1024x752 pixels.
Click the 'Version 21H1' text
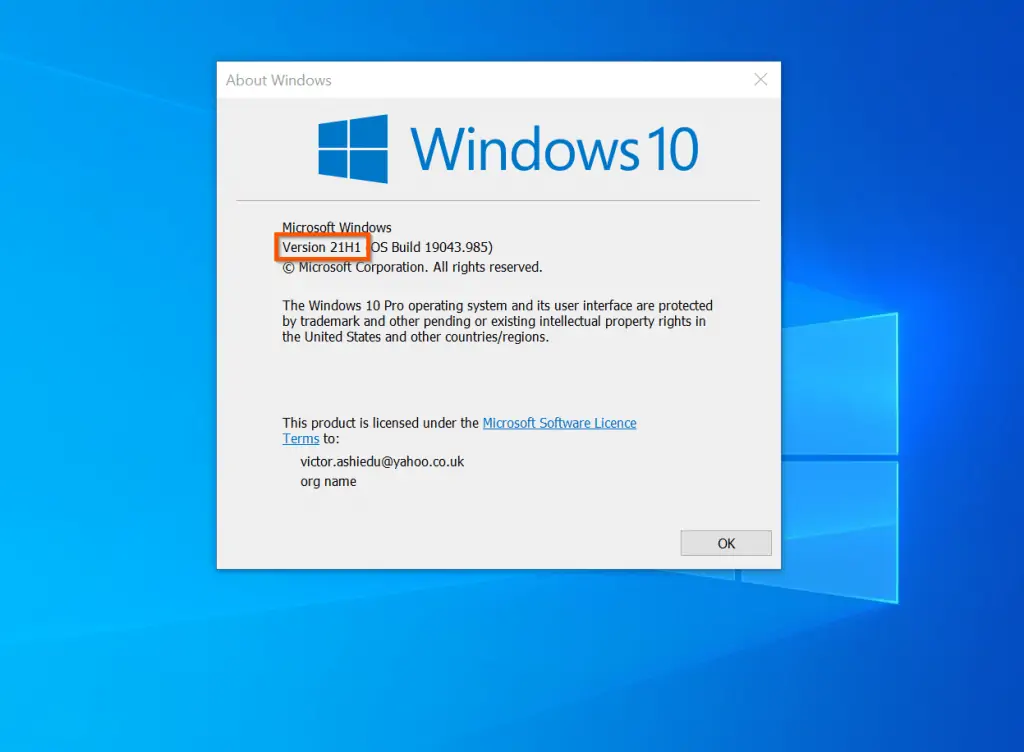pos(321,247)
